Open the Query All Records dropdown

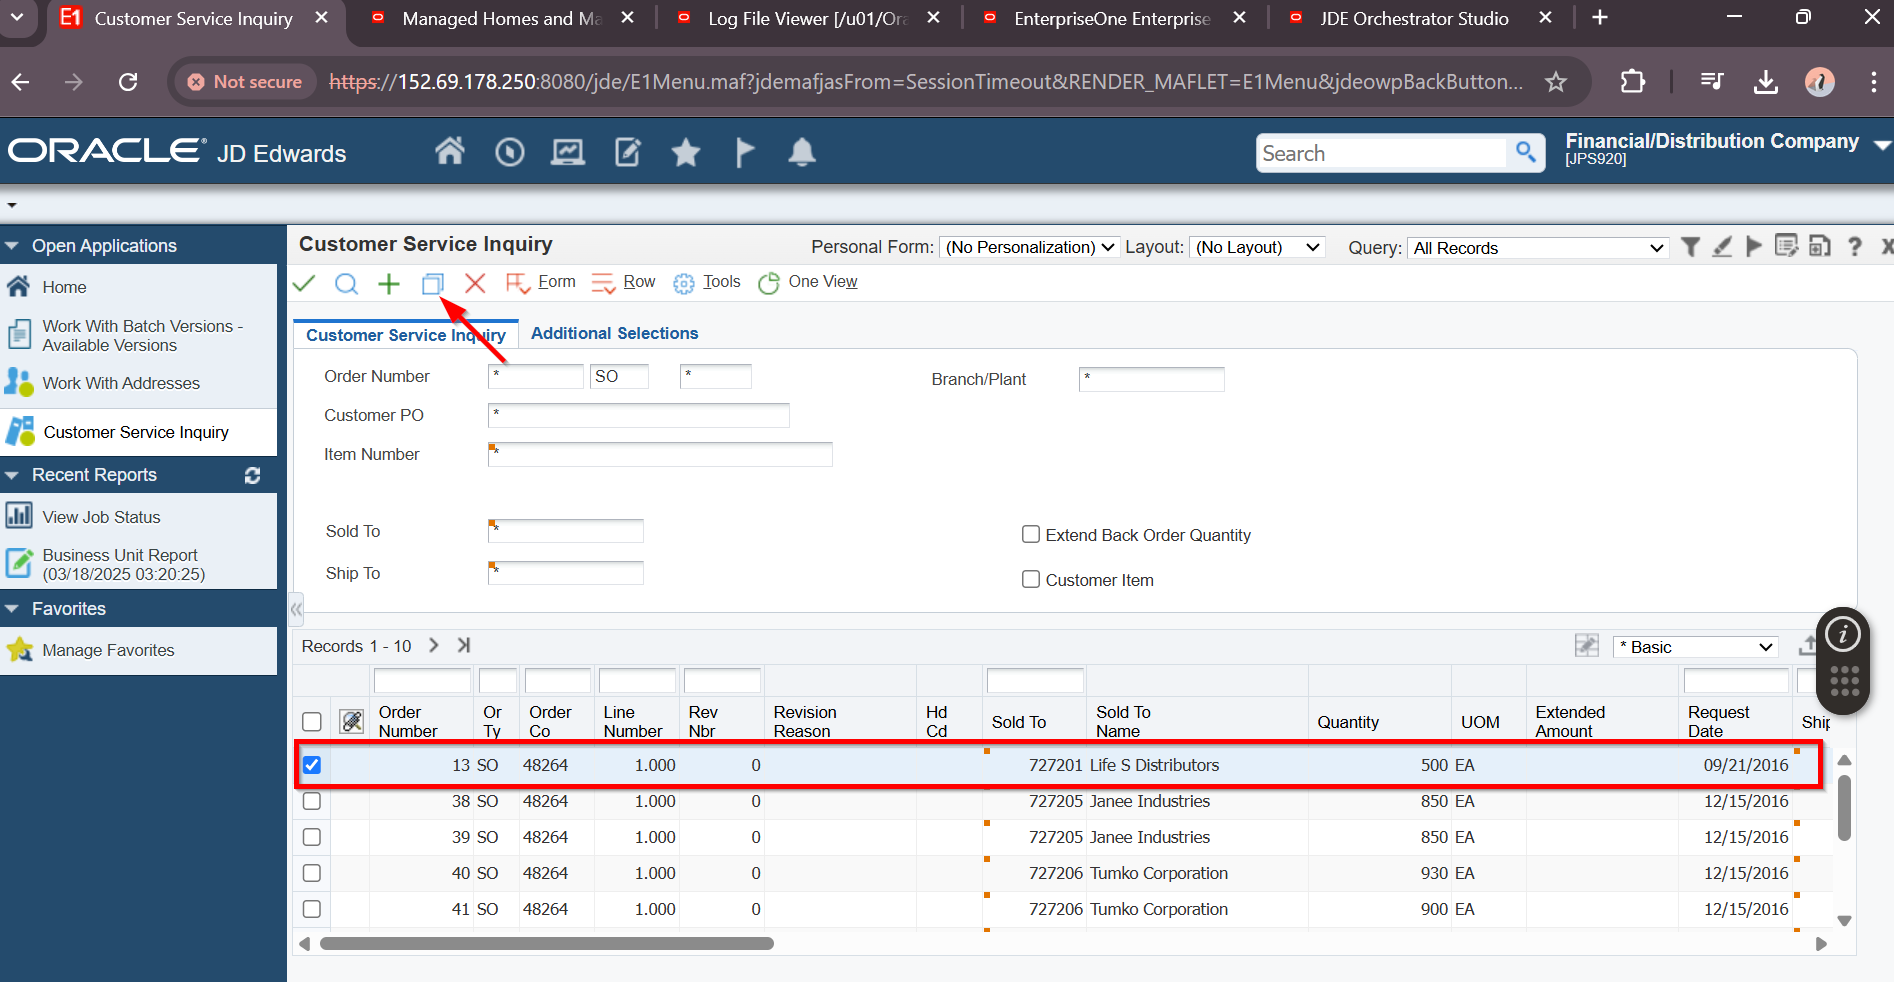click(x=1538, y=248)
